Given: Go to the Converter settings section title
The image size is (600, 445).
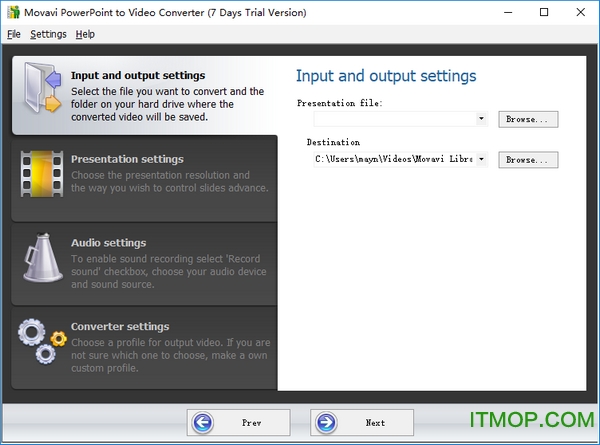Looking at the screenshot, I should click(x=120, y=327).
